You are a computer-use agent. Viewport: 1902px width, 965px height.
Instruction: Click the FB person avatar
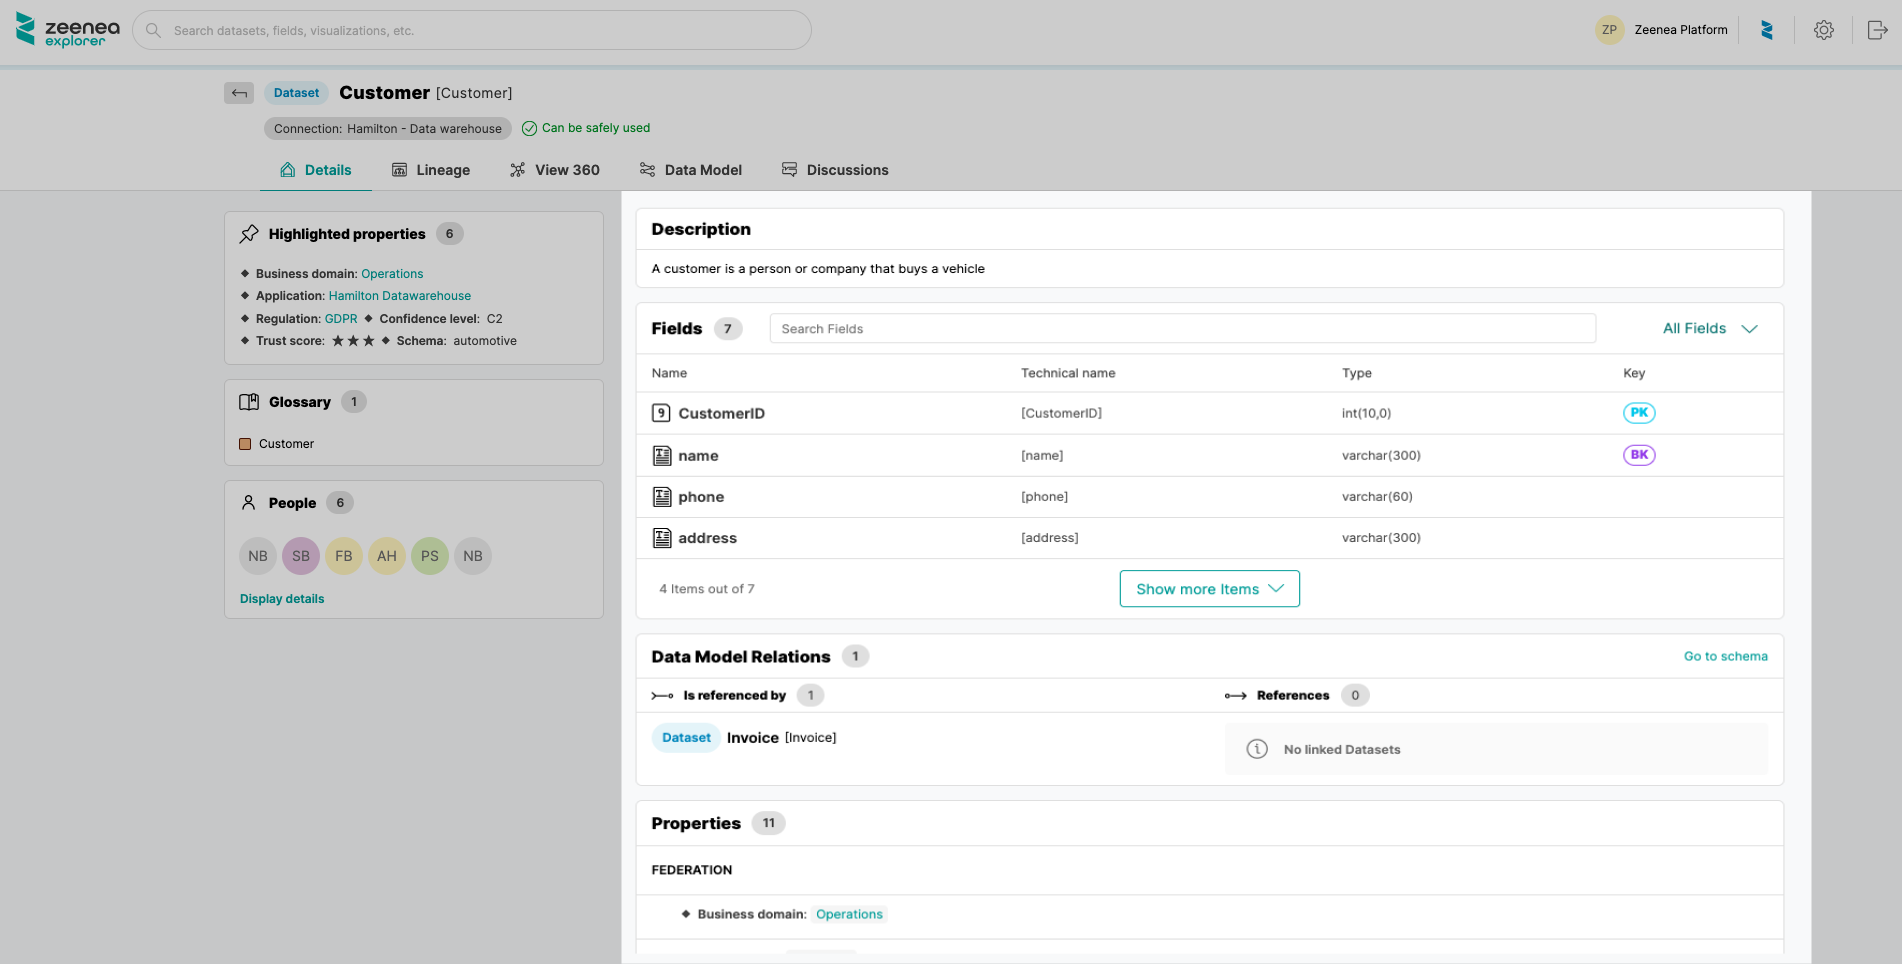coord(344,556)
